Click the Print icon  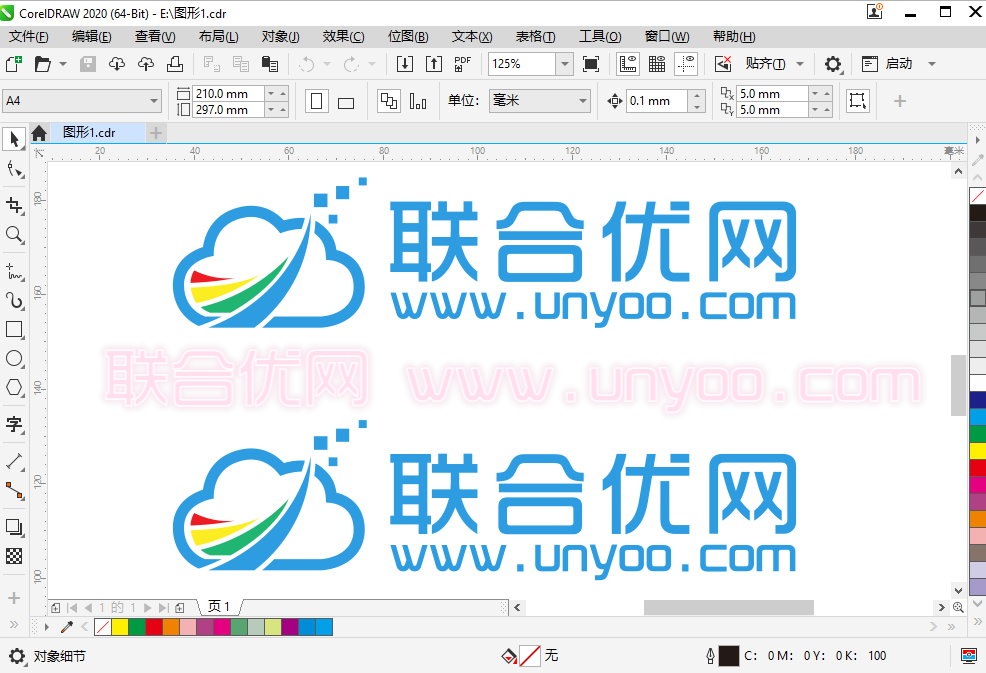point(175,64)
